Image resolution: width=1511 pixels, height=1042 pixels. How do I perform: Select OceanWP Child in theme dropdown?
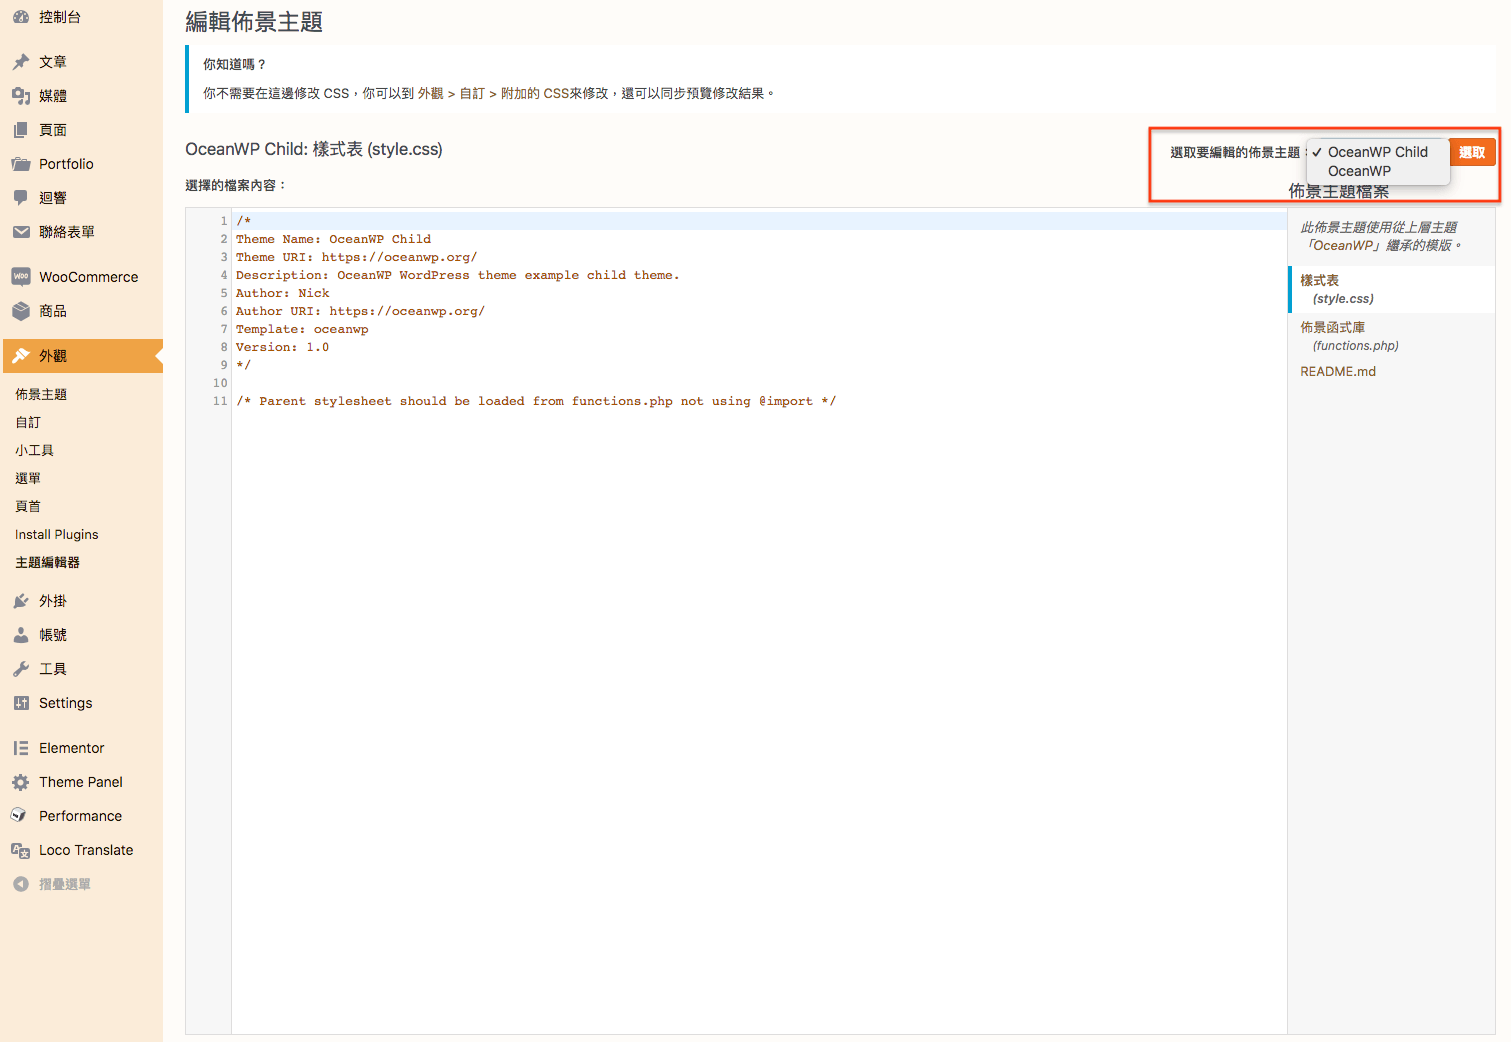pos(1378,152)
